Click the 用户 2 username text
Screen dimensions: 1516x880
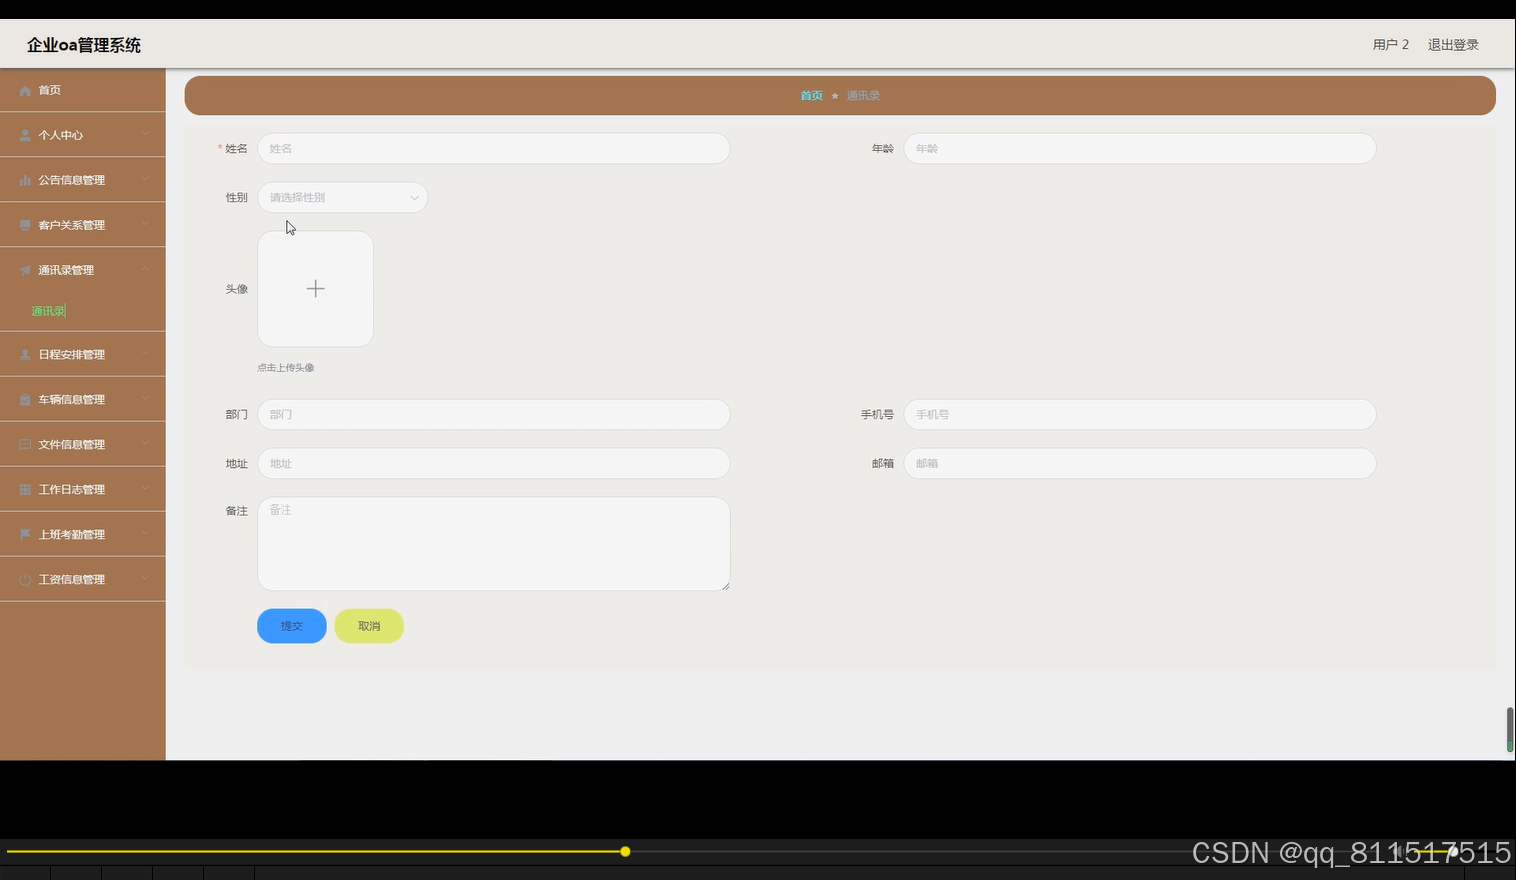click(1391, 45)
